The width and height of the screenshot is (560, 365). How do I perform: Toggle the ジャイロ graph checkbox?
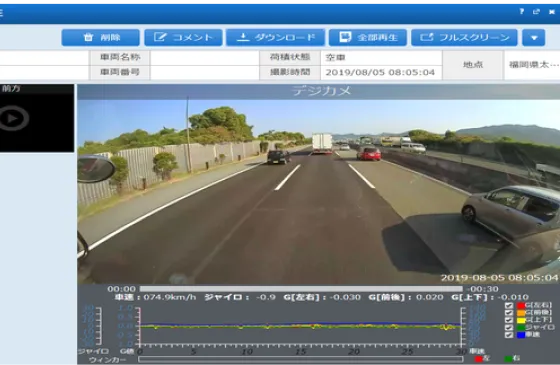click(x=509, y=328)
